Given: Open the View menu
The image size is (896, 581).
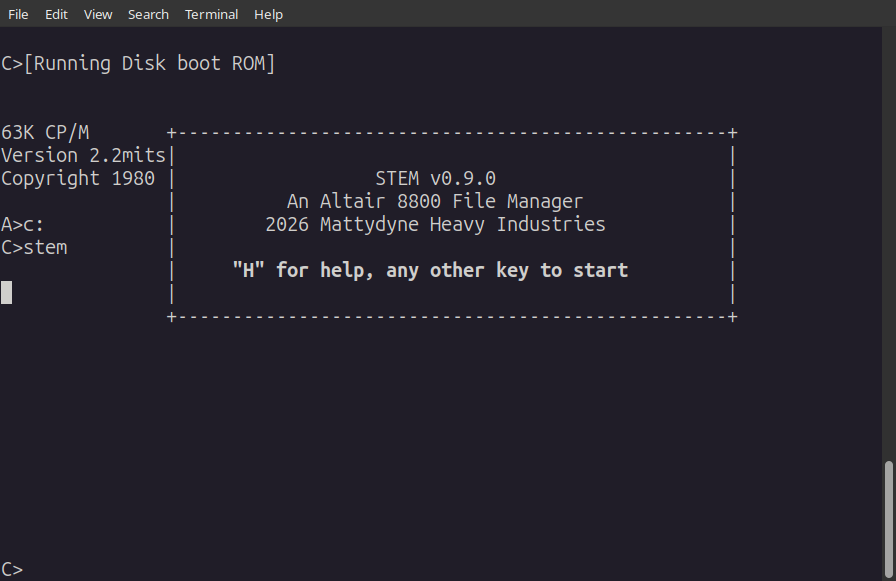Looking at the screenshot, I should (98, 14).
